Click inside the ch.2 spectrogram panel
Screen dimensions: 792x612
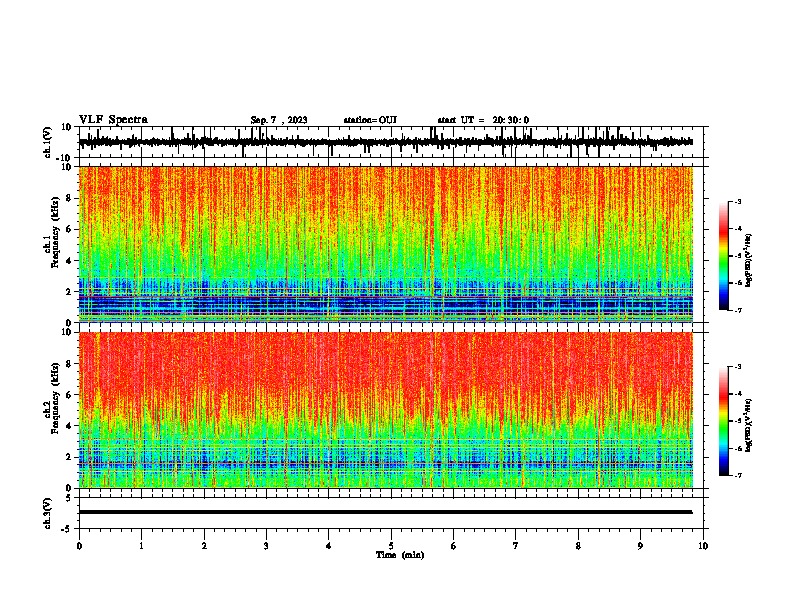385,410
